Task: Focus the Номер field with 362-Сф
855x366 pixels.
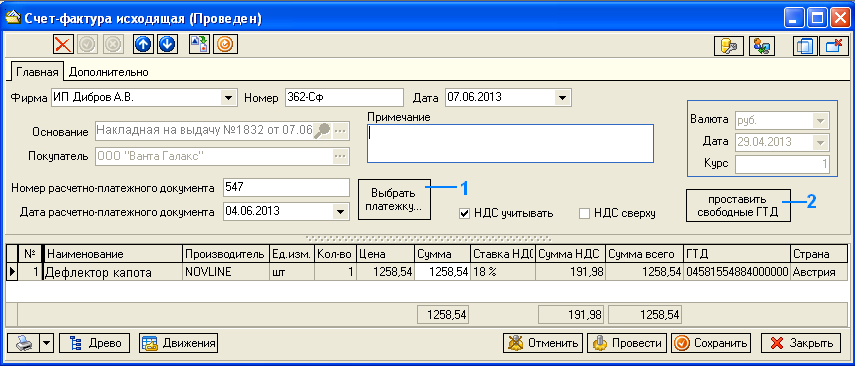Action: click(x=344, y=98)
